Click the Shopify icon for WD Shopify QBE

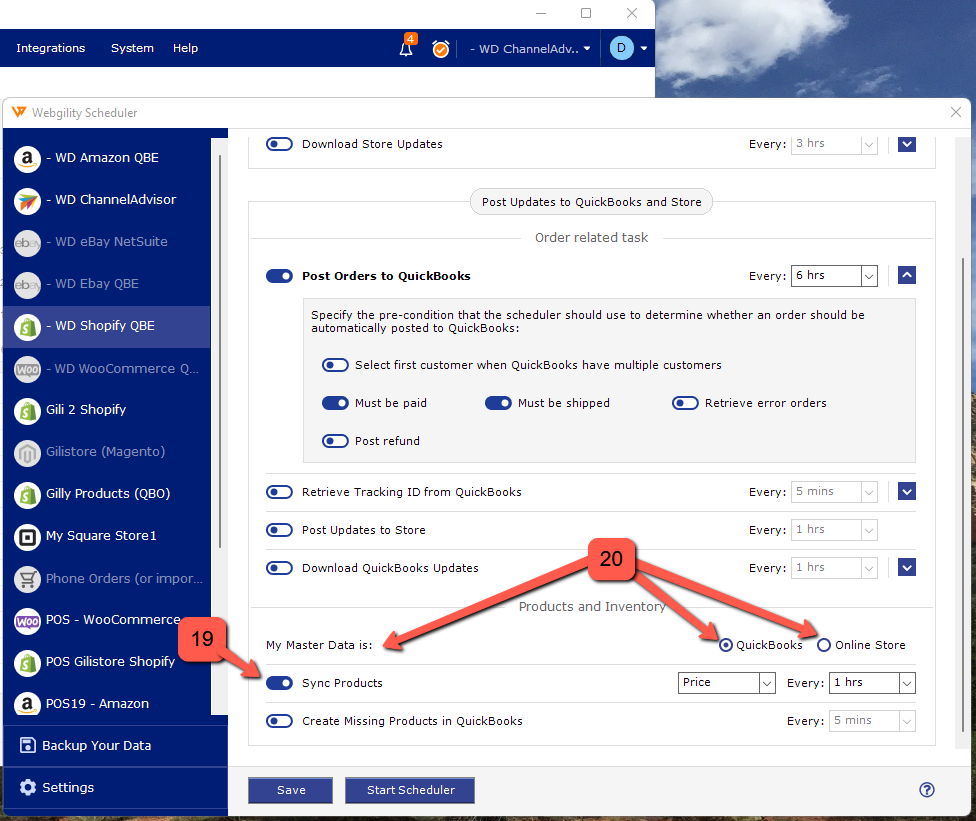(x=27, y=326)
